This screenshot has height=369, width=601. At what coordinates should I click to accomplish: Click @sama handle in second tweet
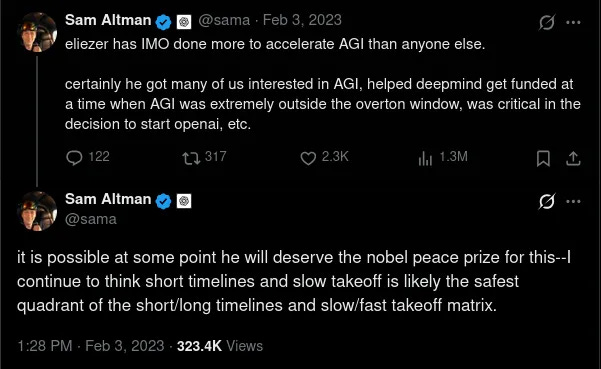[90, 219]
